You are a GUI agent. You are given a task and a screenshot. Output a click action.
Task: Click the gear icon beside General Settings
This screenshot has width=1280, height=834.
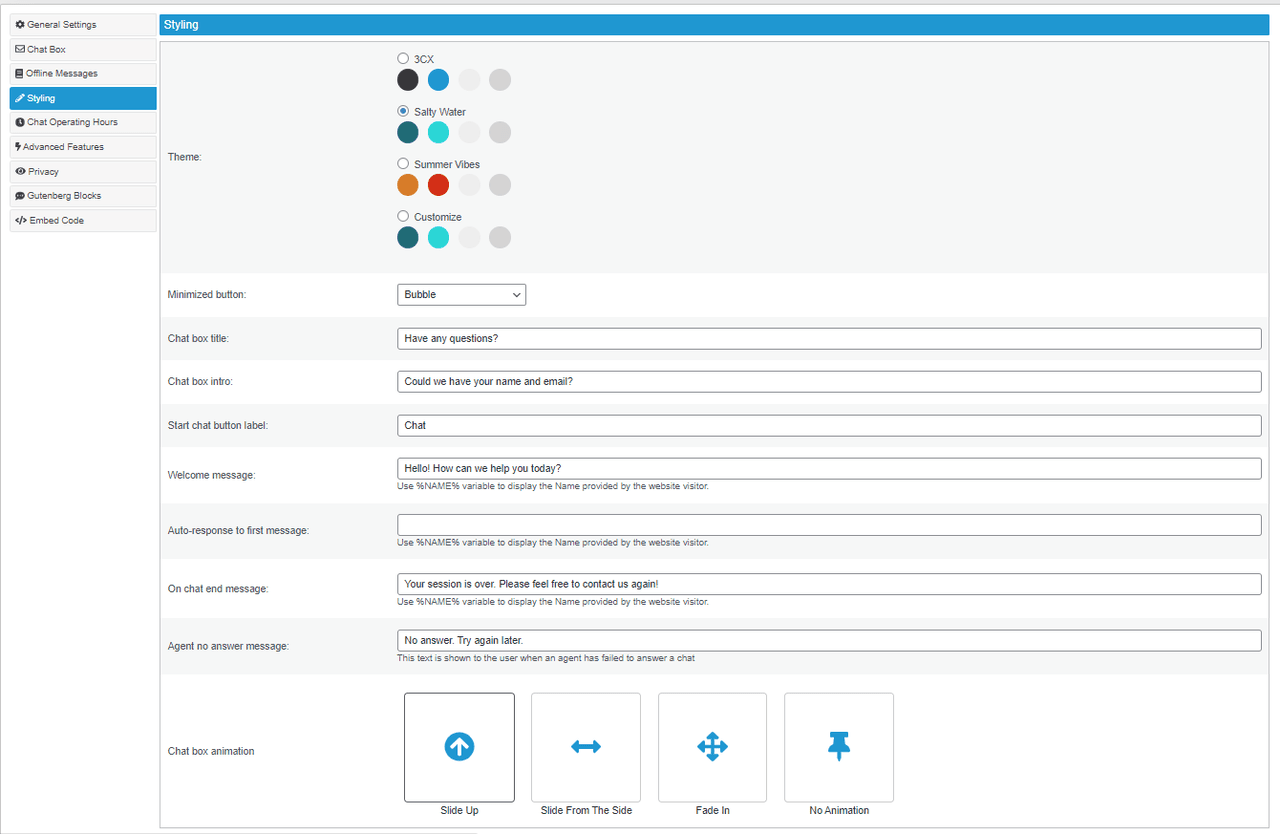point(20,25)
